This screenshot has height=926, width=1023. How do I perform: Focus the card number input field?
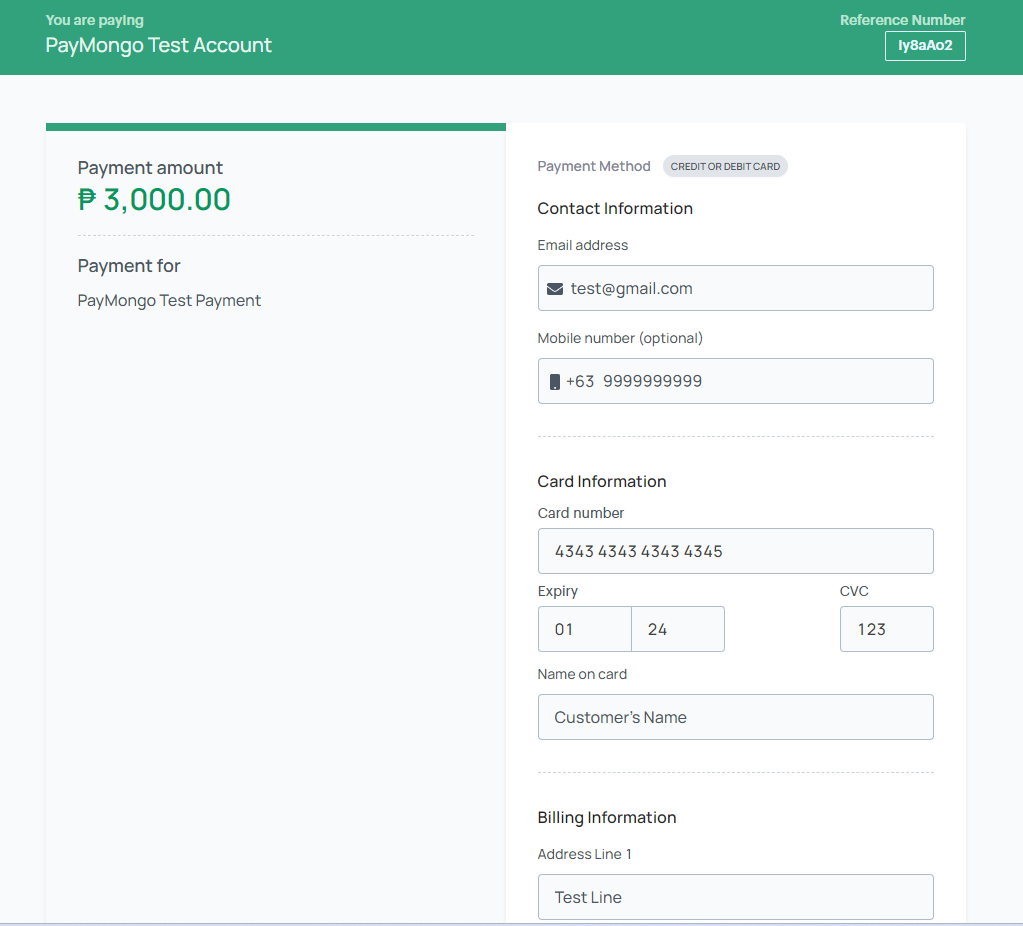735,551
